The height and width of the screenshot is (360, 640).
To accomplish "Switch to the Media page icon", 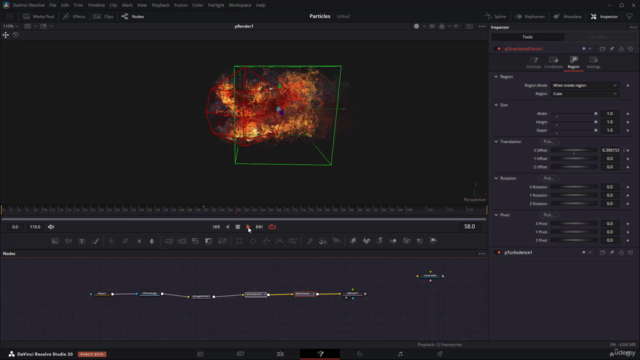I will 200,354.
